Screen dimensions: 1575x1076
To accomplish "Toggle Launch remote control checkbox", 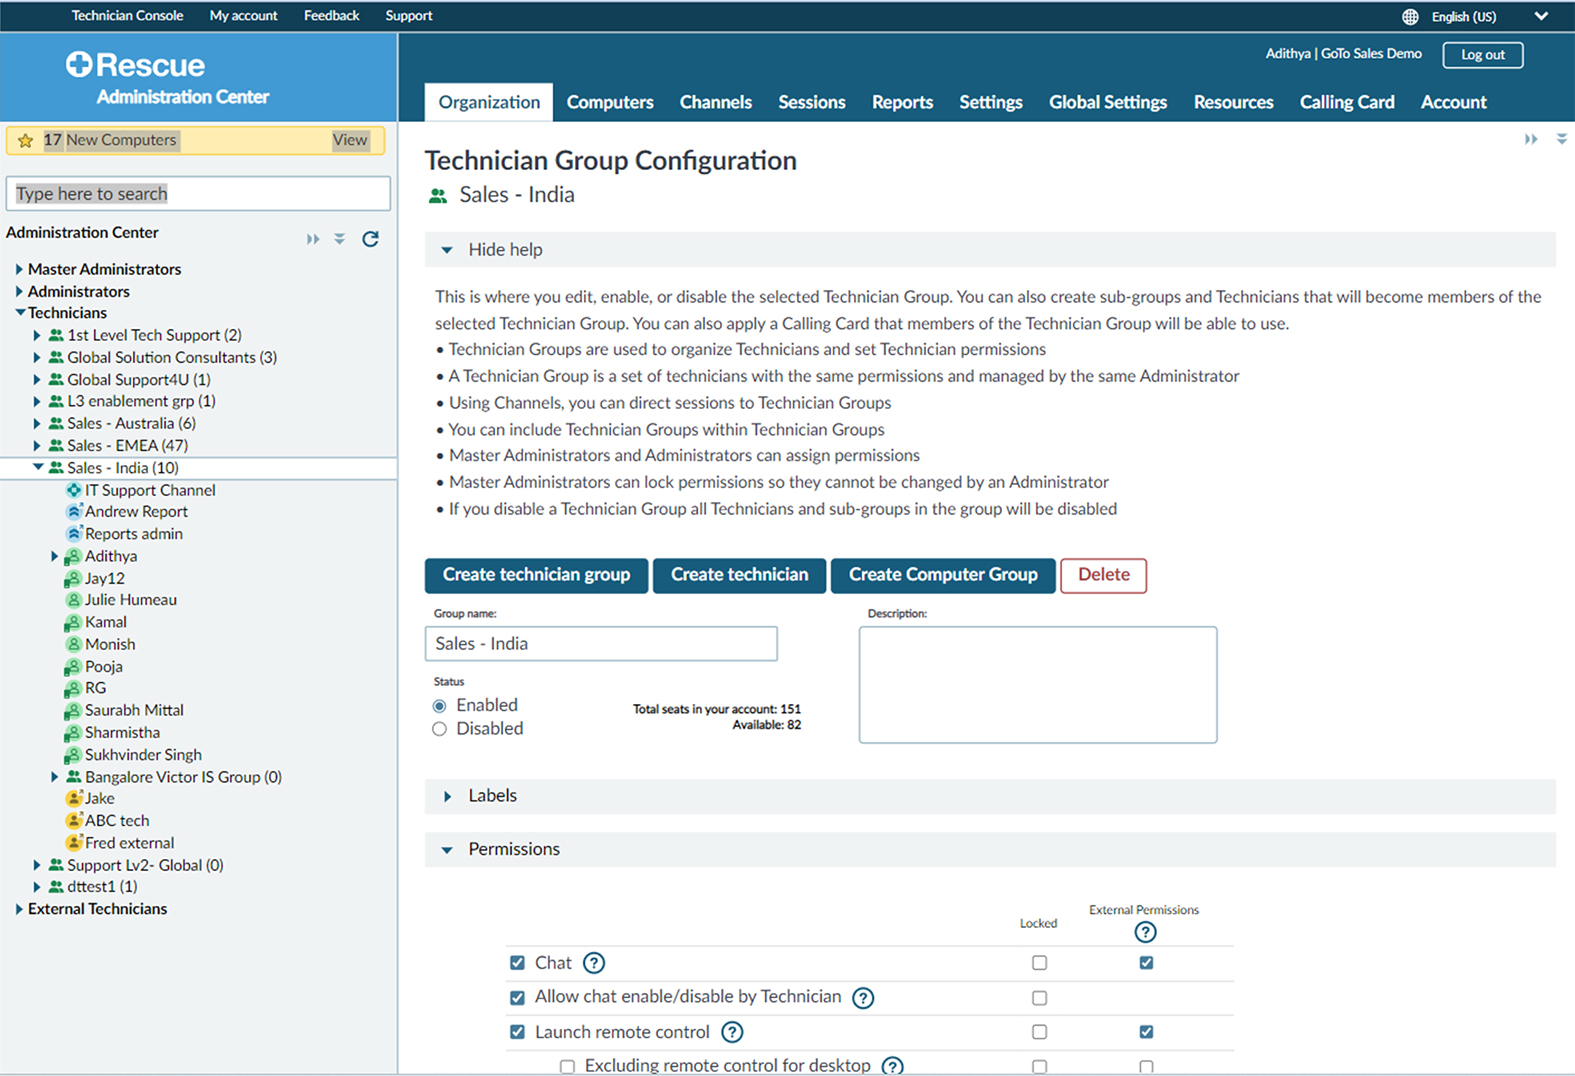I will pos(517,1032).
